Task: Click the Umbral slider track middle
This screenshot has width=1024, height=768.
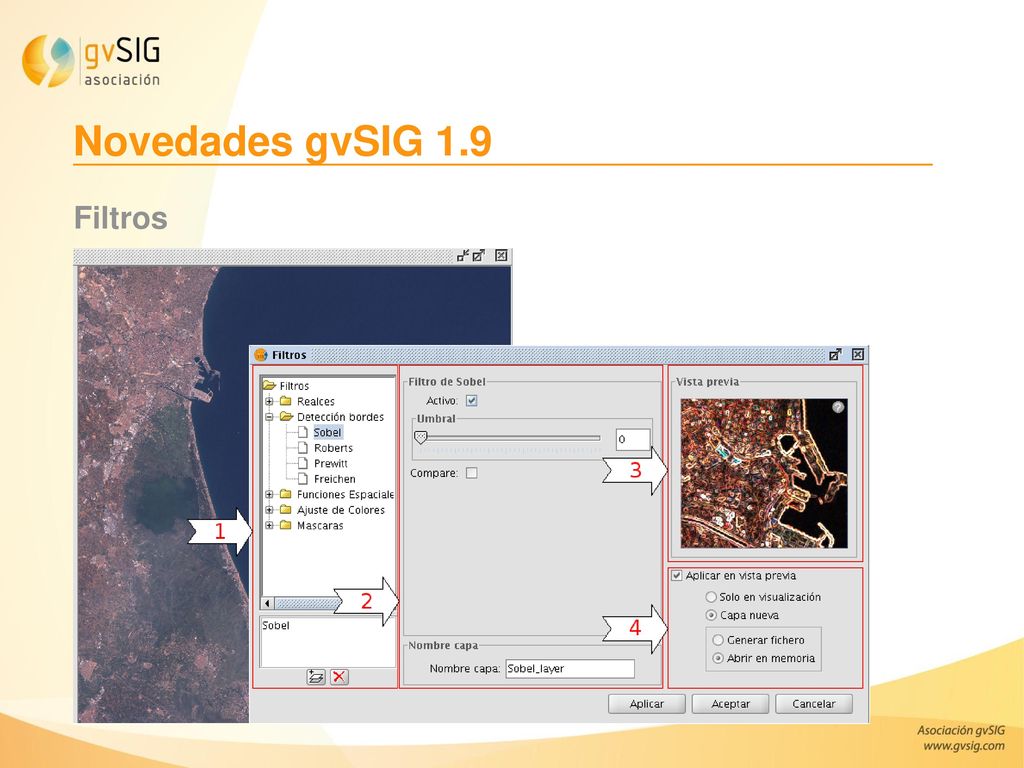Action: point(507,438)
